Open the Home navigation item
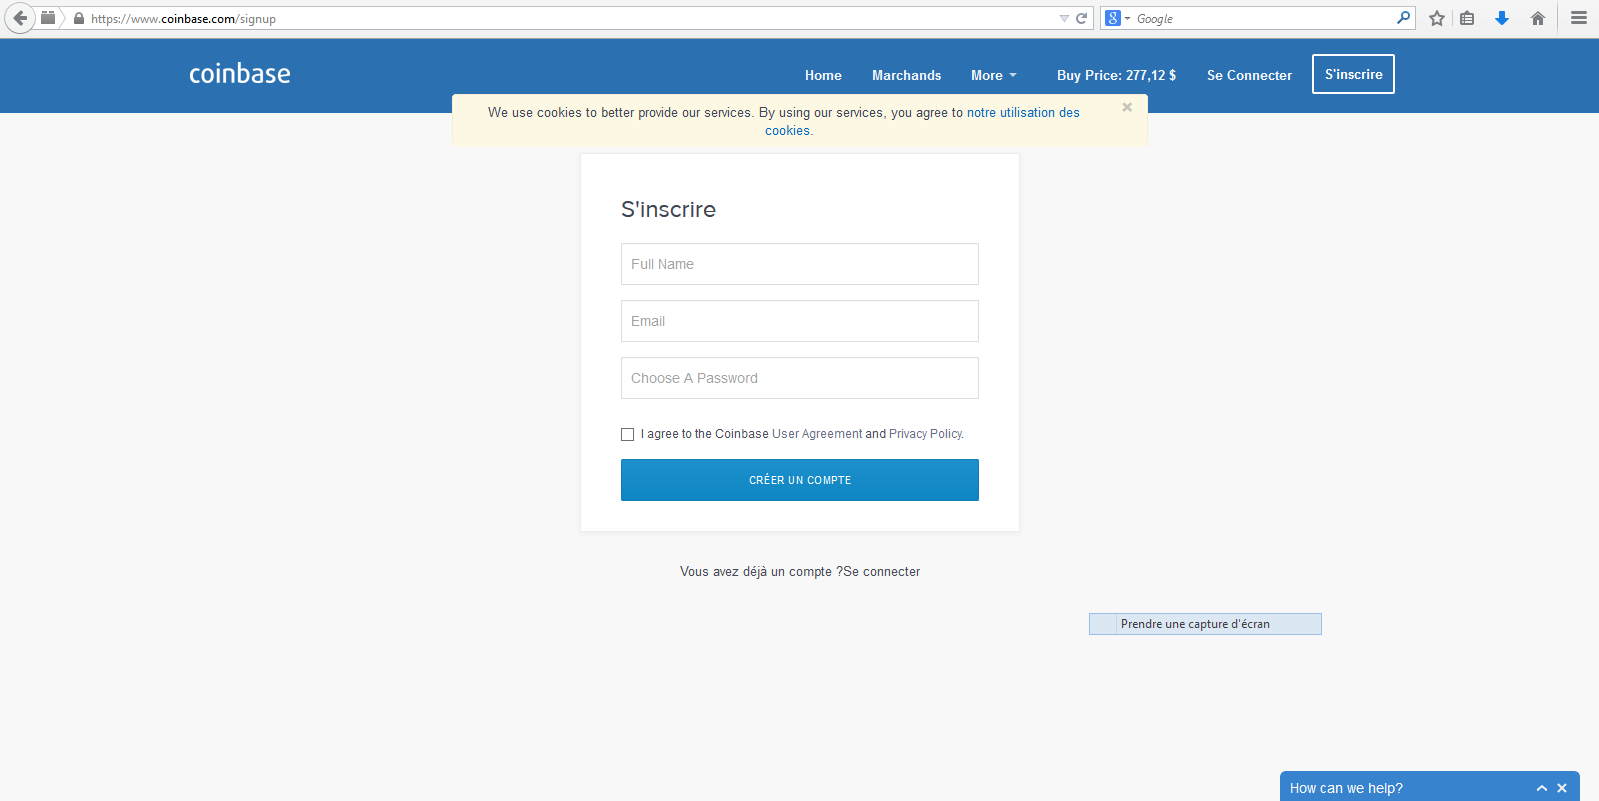 pos(823,75)
